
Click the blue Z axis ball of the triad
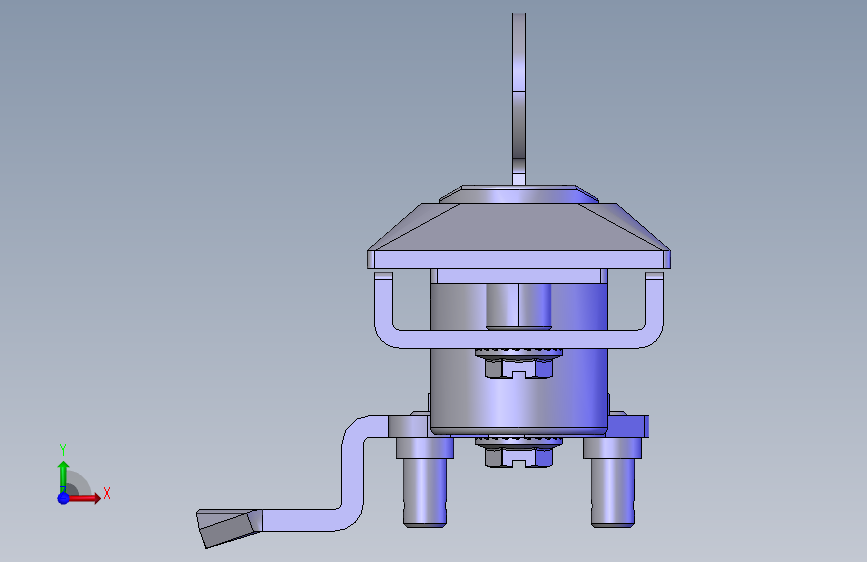pos(63,498)
